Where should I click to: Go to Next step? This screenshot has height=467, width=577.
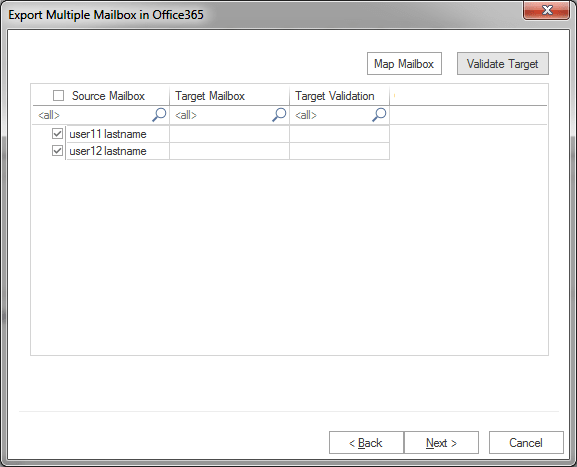441,443
